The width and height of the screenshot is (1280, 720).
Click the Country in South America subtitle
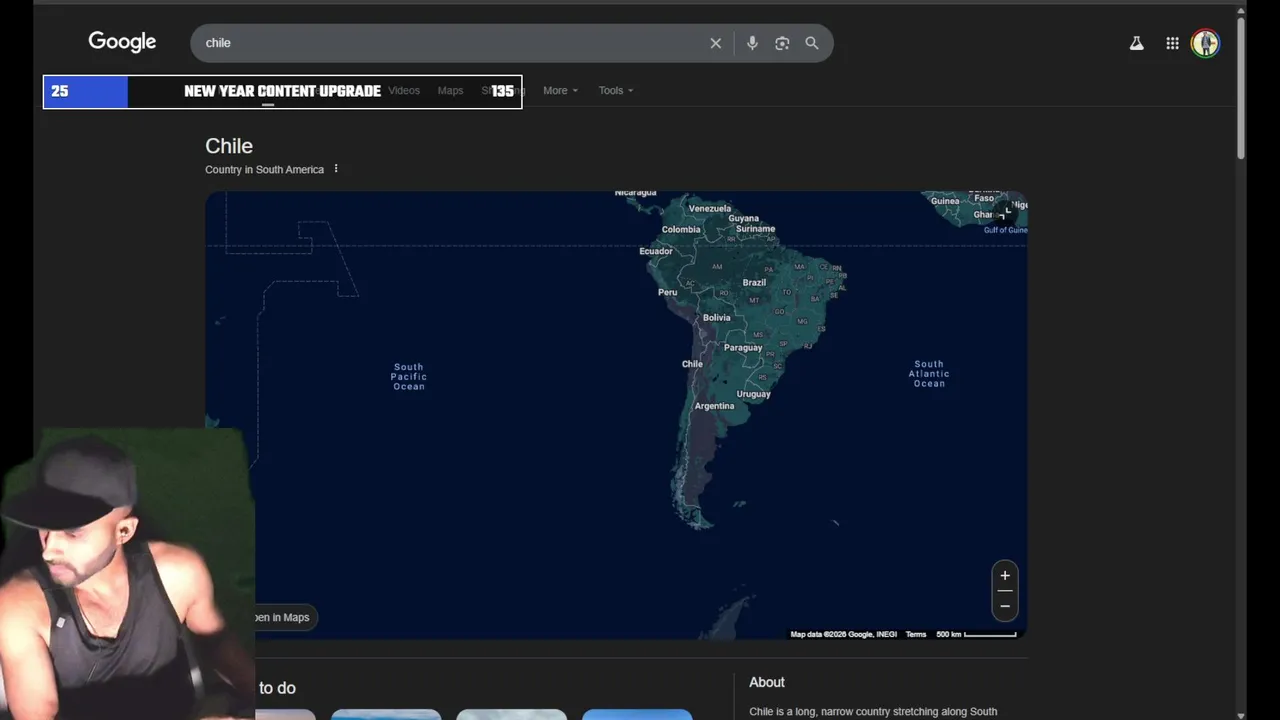pos(264,169)
